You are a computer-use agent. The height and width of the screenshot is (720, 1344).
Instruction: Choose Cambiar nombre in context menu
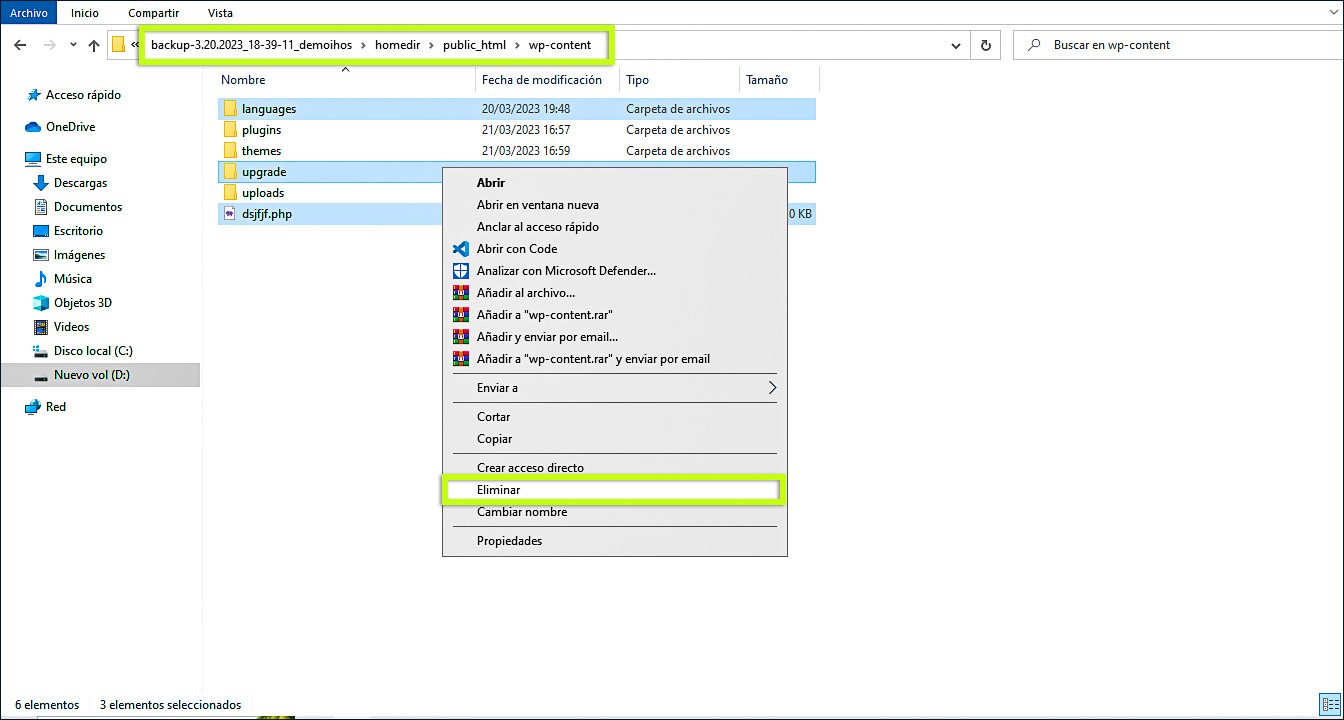(615, 512)
